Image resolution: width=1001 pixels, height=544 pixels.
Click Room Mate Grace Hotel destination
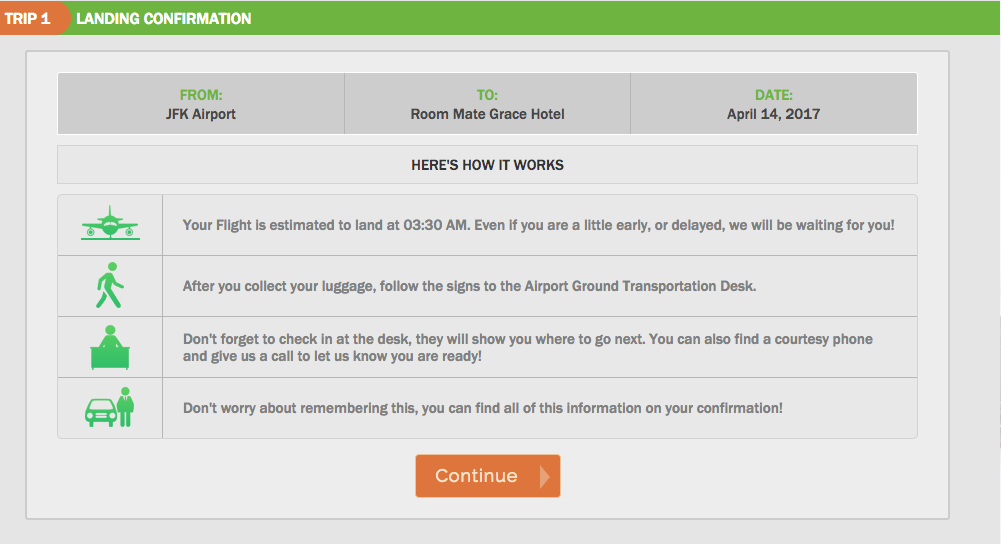click(487, 114)
